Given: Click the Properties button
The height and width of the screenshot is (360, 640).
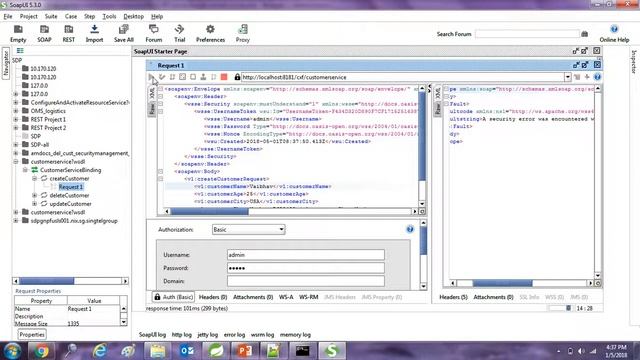Looking at the screenshot, I should (32, 335).
